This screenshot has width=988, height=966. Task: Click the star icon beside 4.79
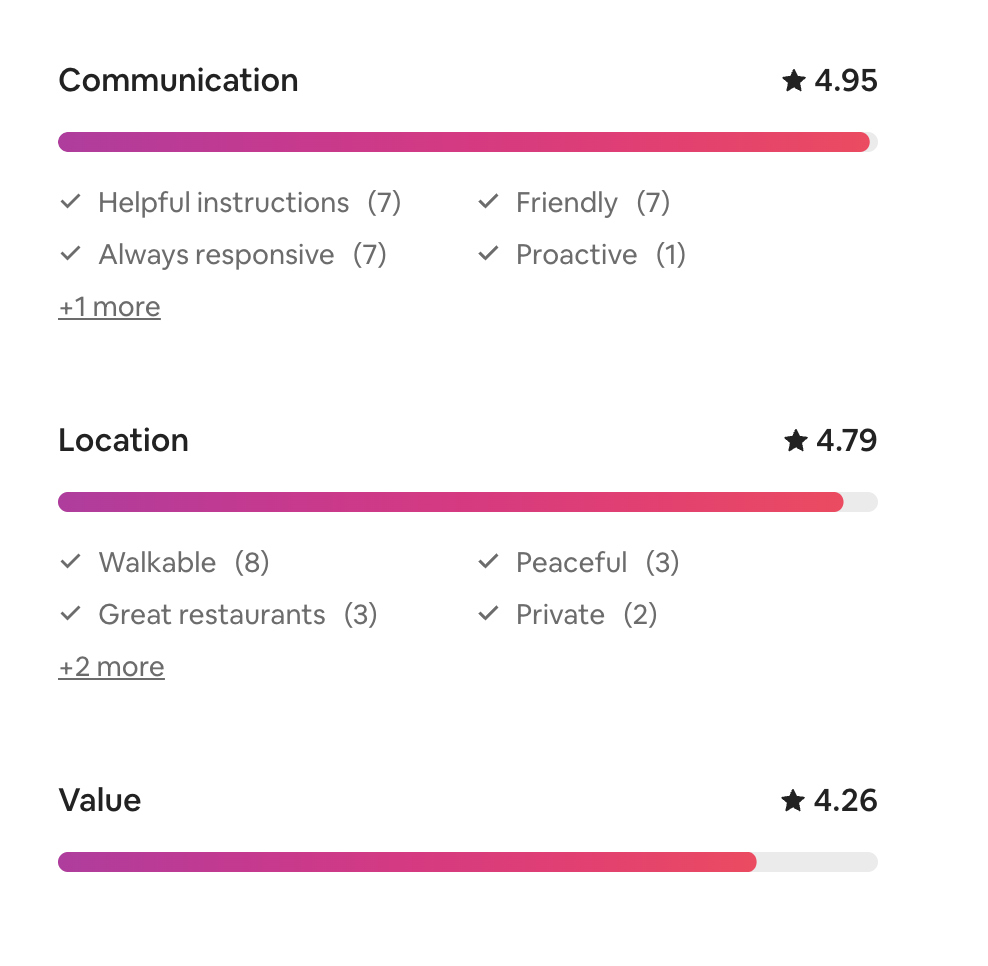pyautogui.click(x=796, y=441)
